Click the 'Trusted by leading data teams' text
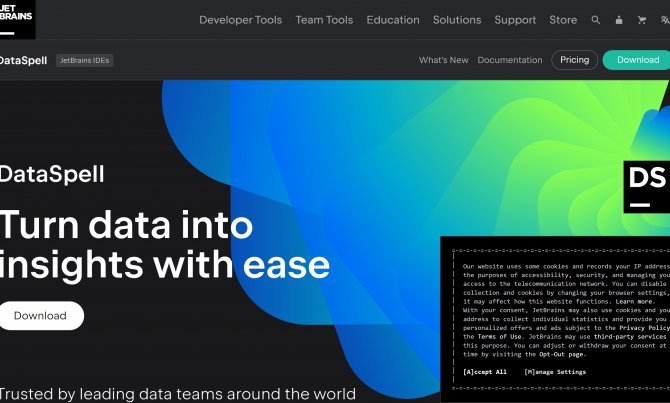This screenshot has width=670, height=403. click(x=178, y=394)
